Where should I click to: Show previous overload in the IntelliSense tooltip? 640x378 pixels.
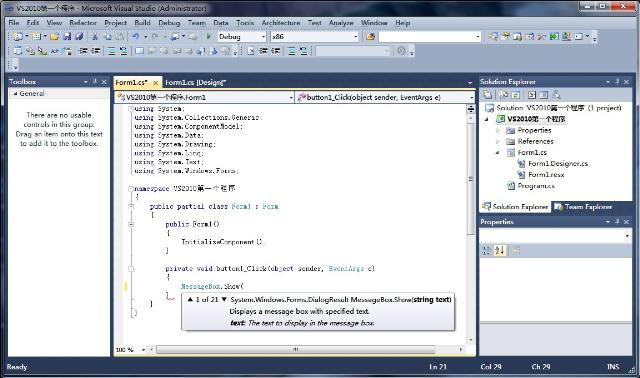[x=190, y=300]
